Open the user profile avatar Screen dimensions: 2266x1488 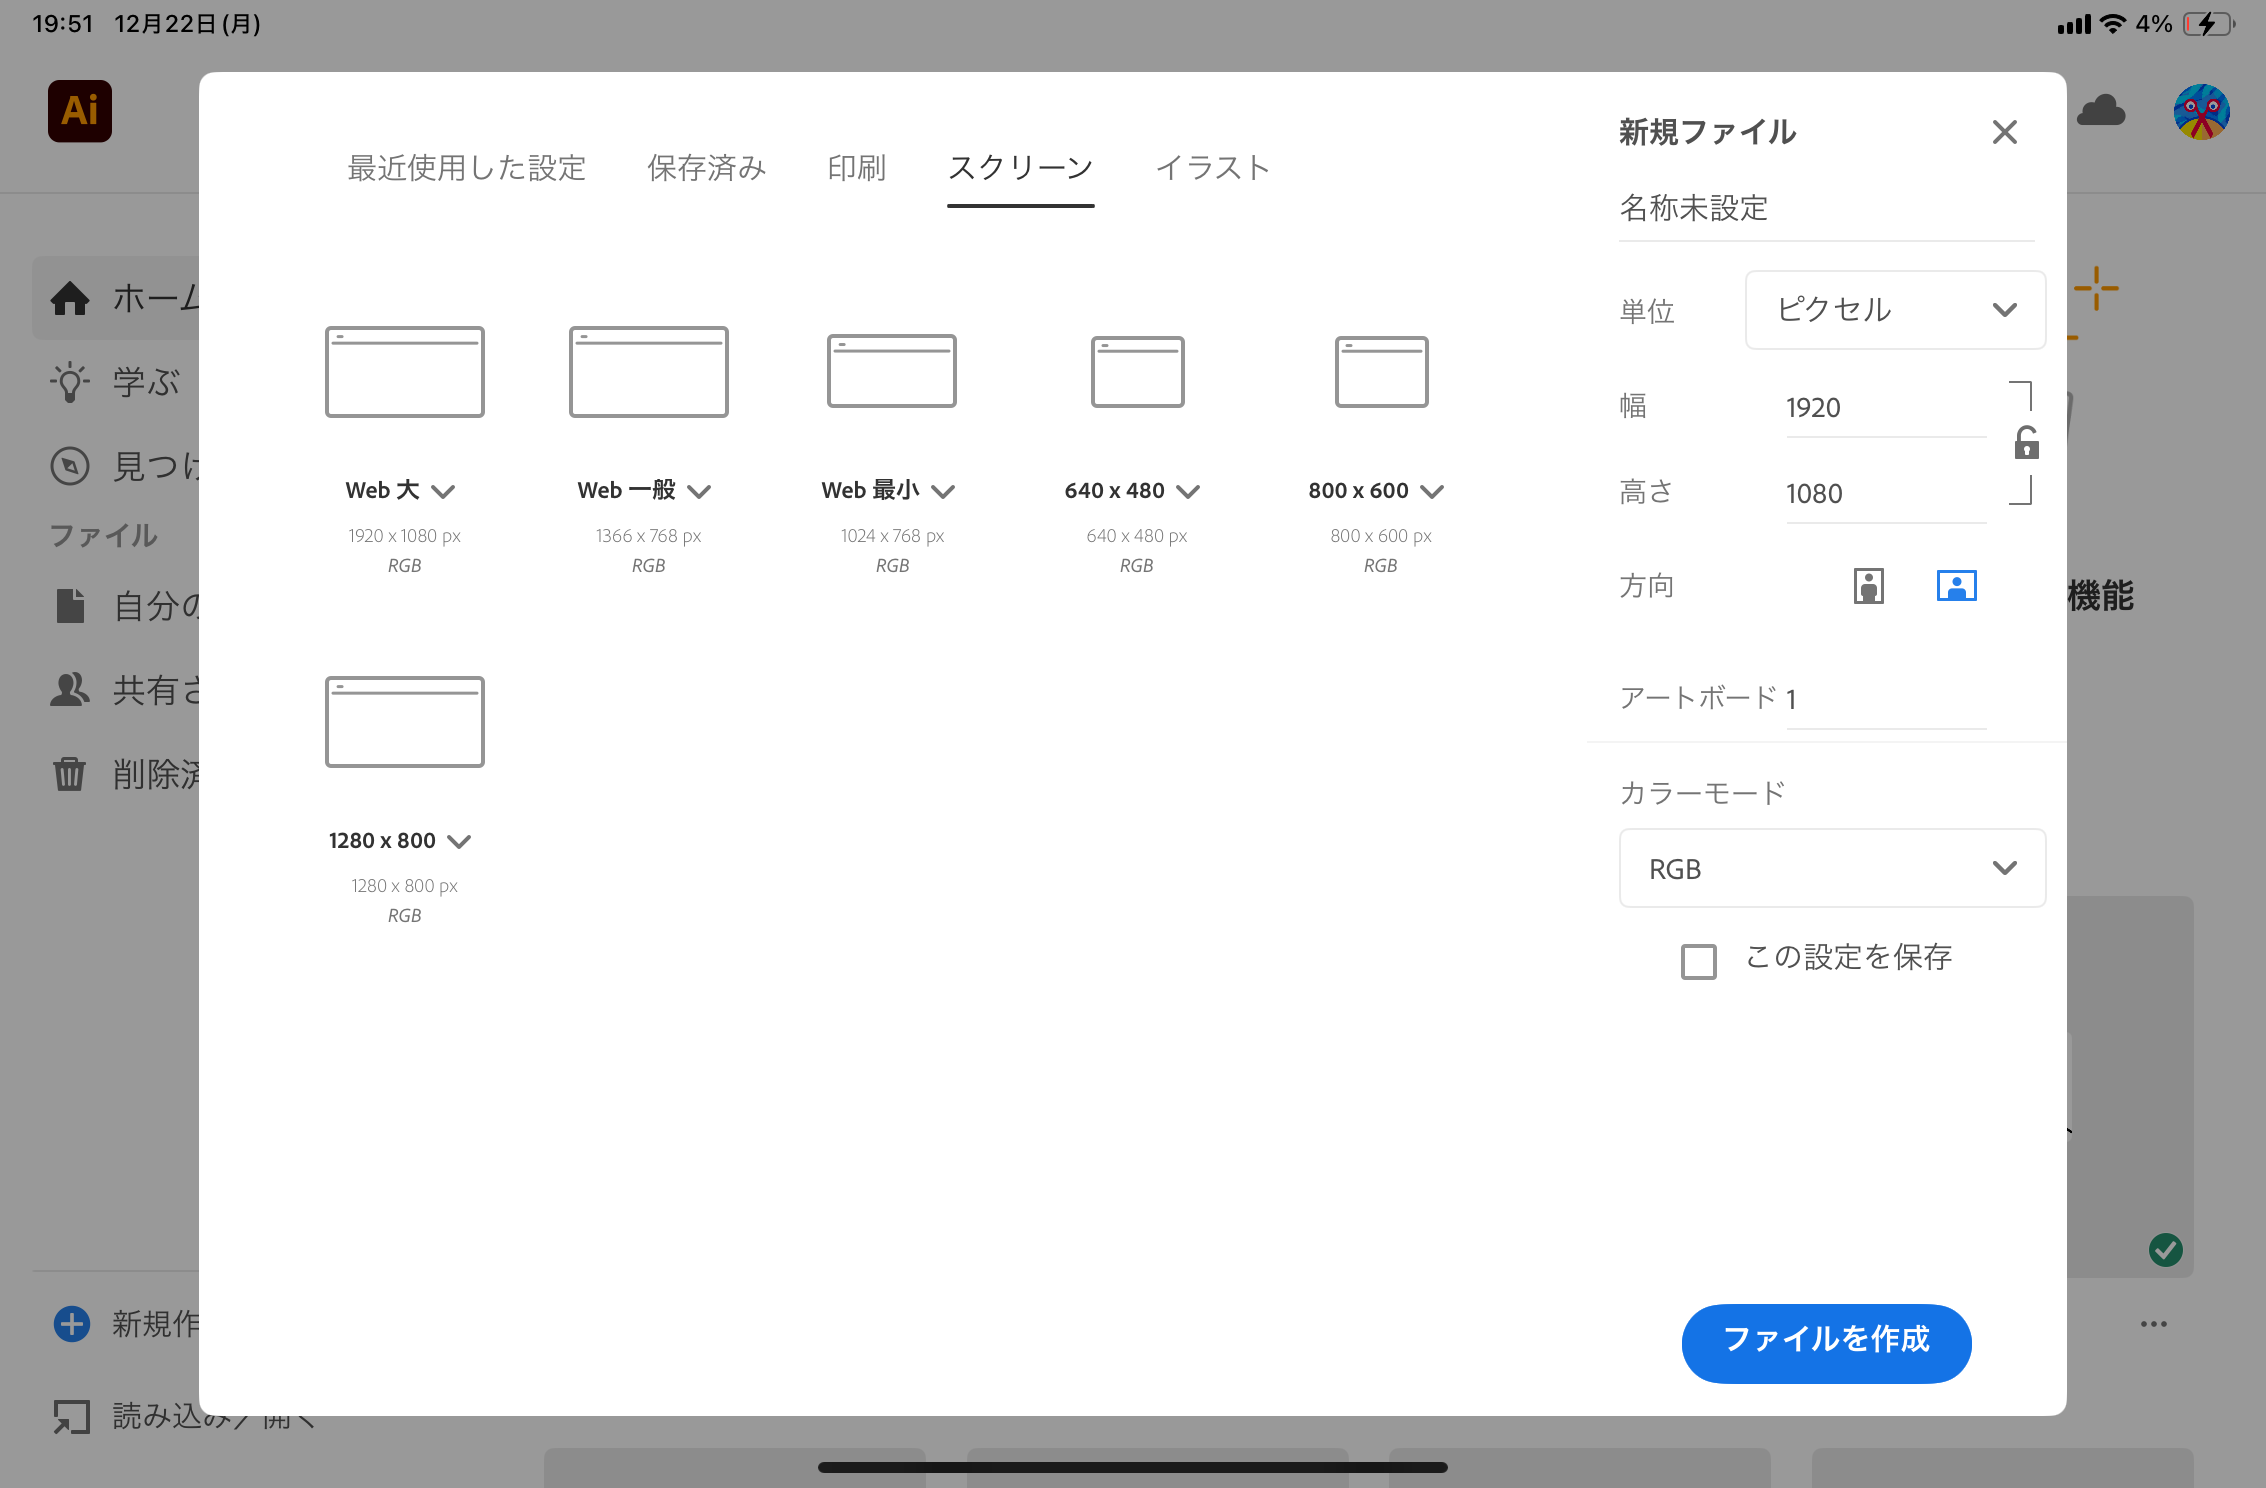(x=2201, y=112)
